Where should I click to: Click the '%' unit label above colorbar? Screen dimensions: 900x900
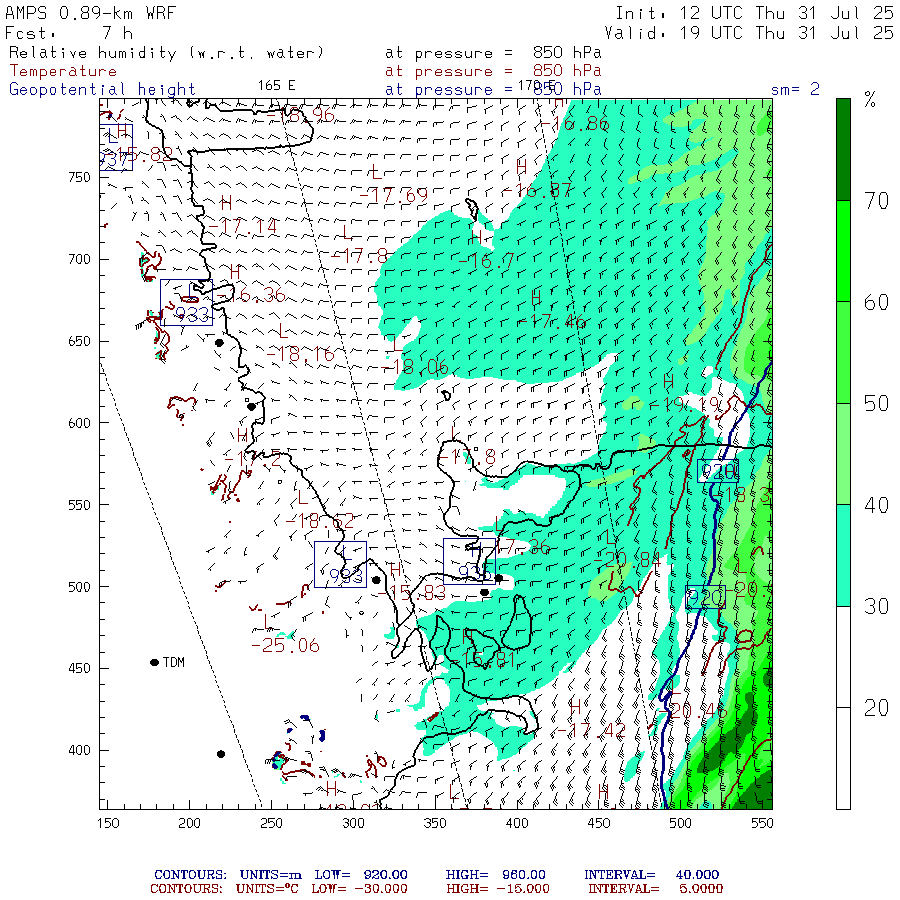point(870,100)
